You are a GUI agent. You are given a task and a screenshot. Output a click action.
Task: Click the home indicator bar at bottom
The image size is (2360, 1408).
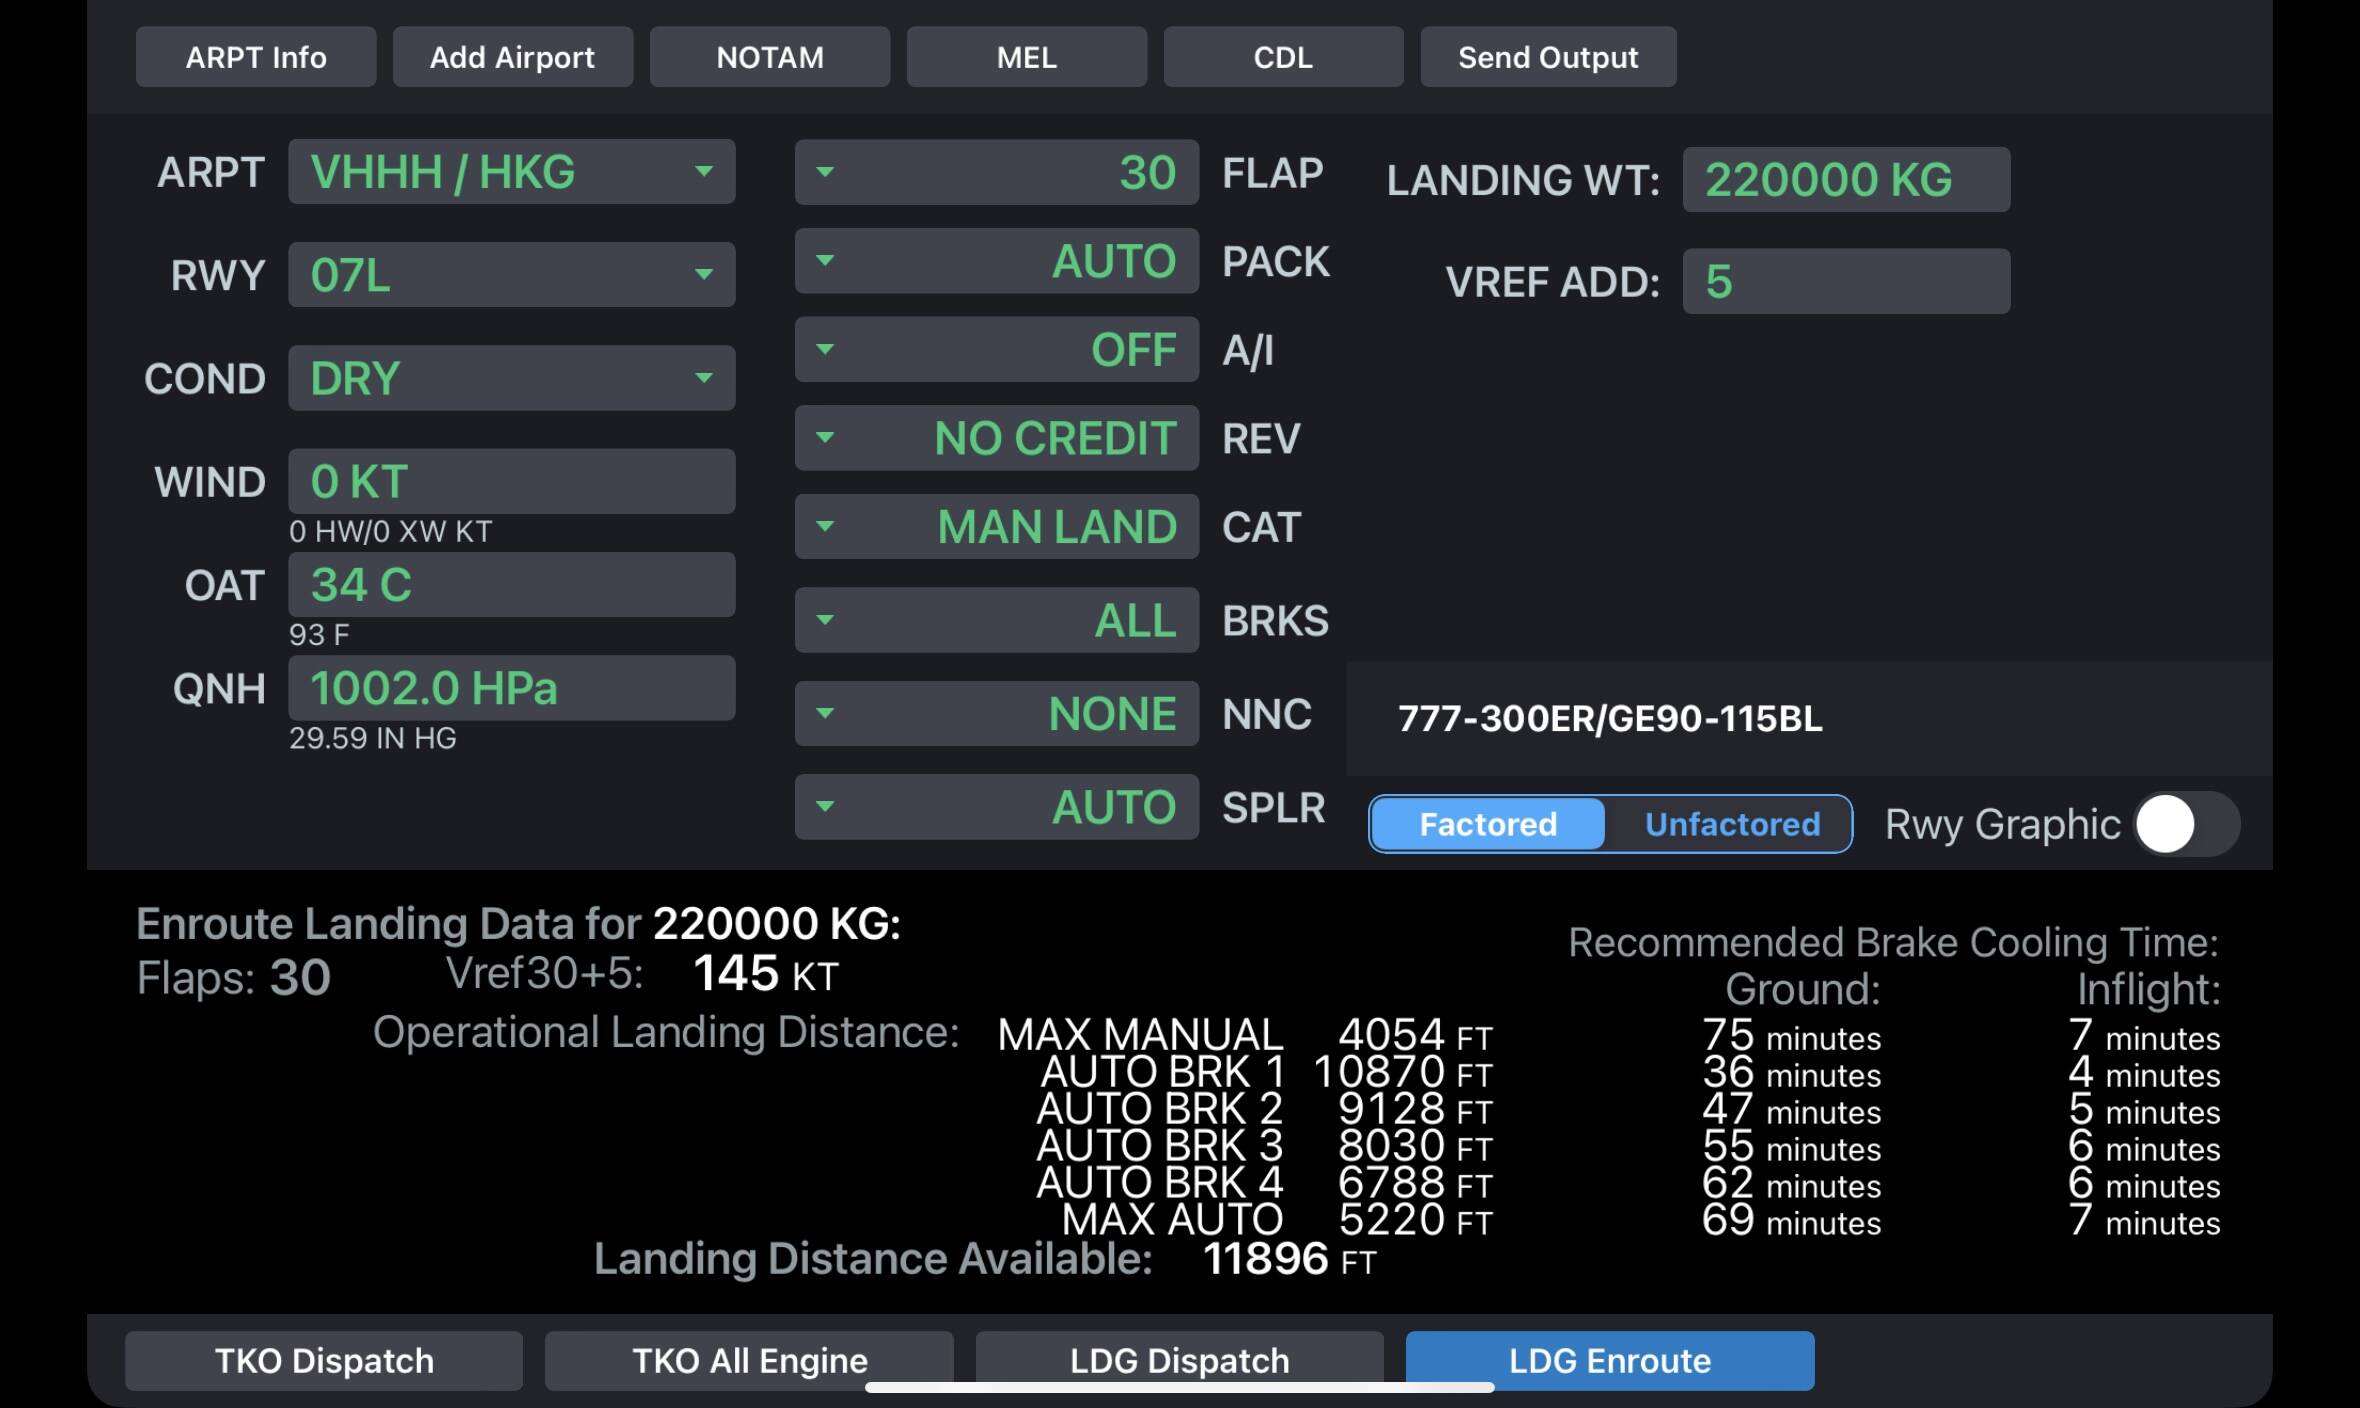[x=1179, y=1388]
